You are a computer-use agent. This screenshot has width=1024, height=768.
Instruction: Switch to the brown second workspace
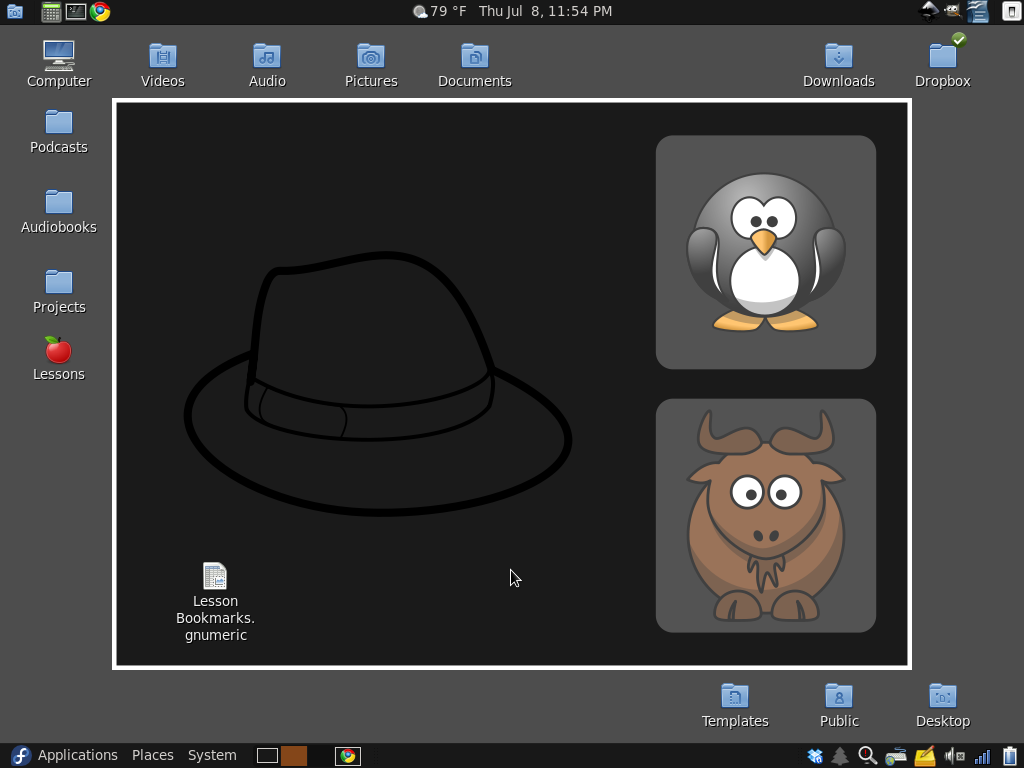[x=294, y=756]
